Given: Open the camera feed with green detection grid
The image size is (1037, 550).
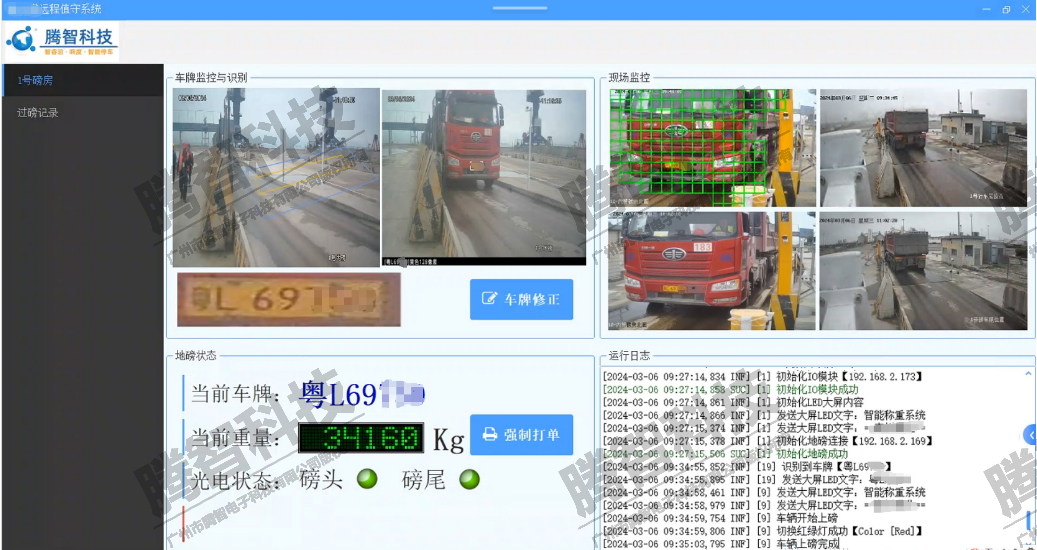Looking at the screenshot, I should click(x=710, y=147).
